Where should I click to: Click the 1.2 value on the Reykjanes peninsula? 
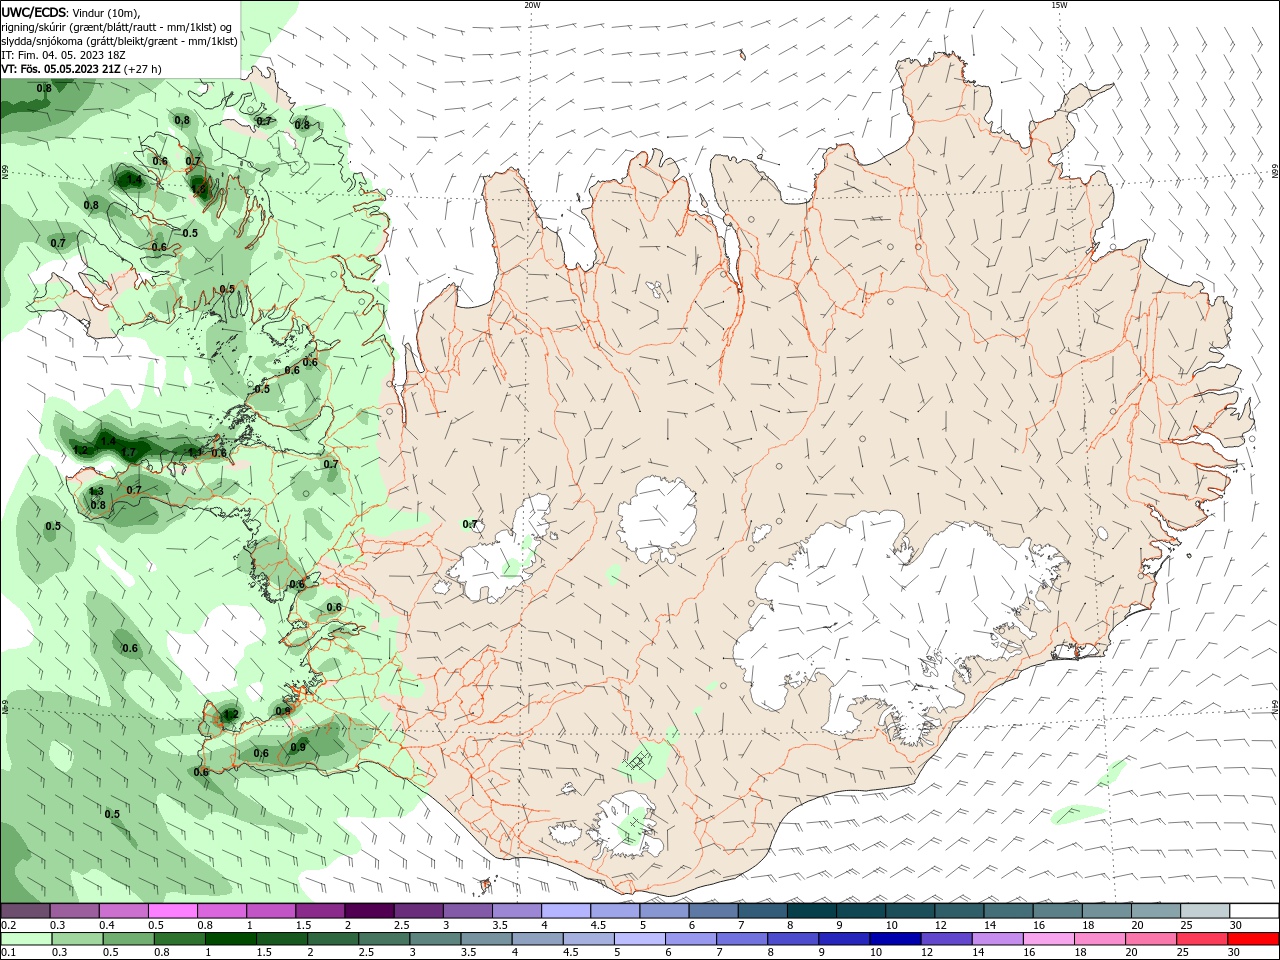pos(230,714)
